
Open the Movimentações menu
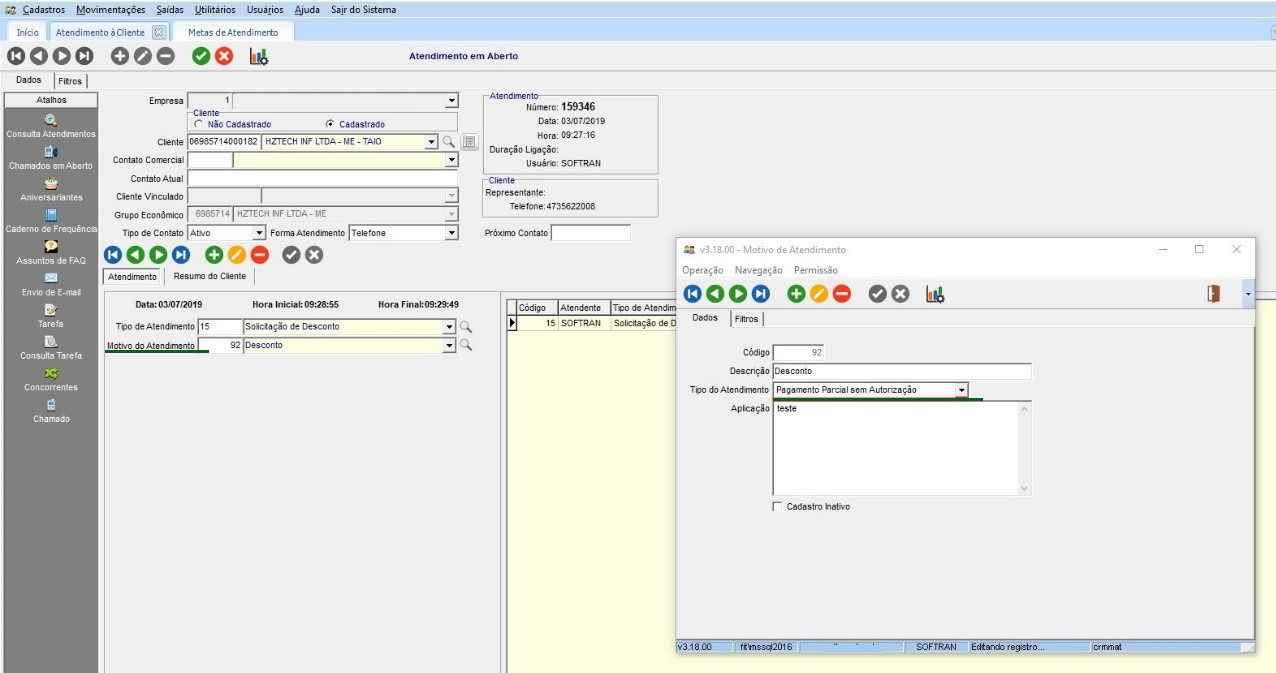point(110,10)
